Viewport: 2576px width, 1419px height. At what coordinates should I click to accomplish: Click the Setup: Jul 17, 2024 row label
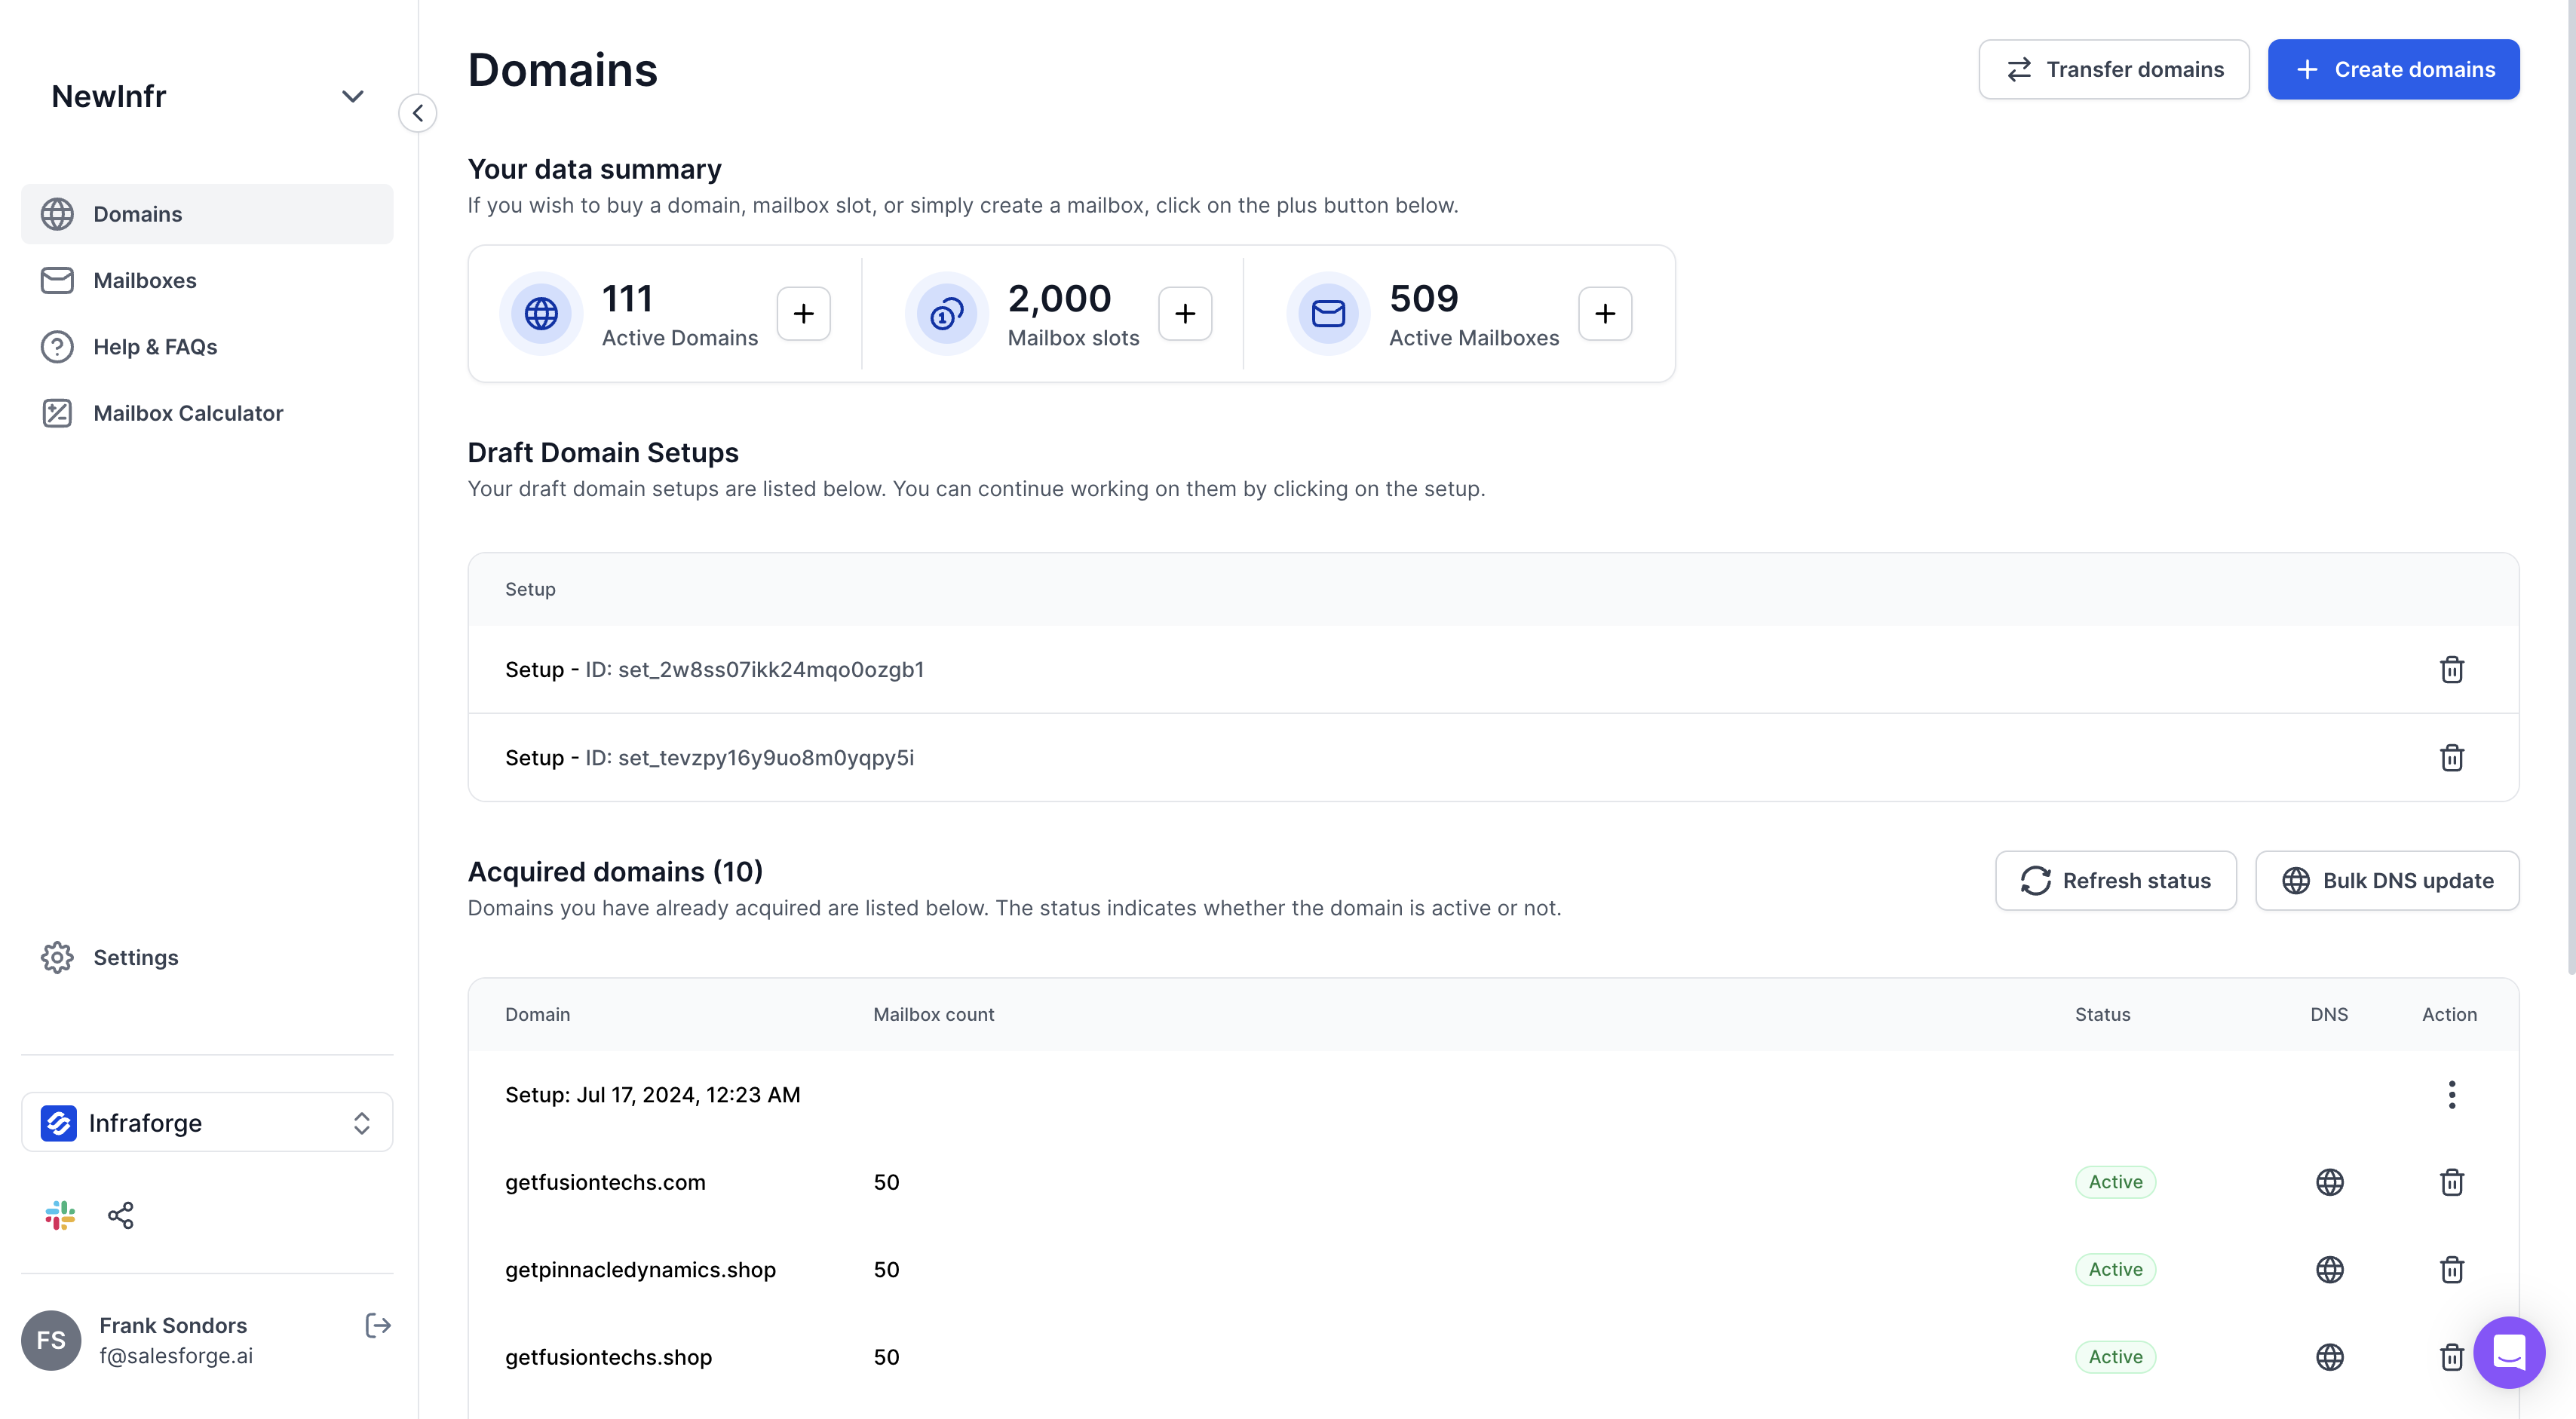tap(652, 1094)
